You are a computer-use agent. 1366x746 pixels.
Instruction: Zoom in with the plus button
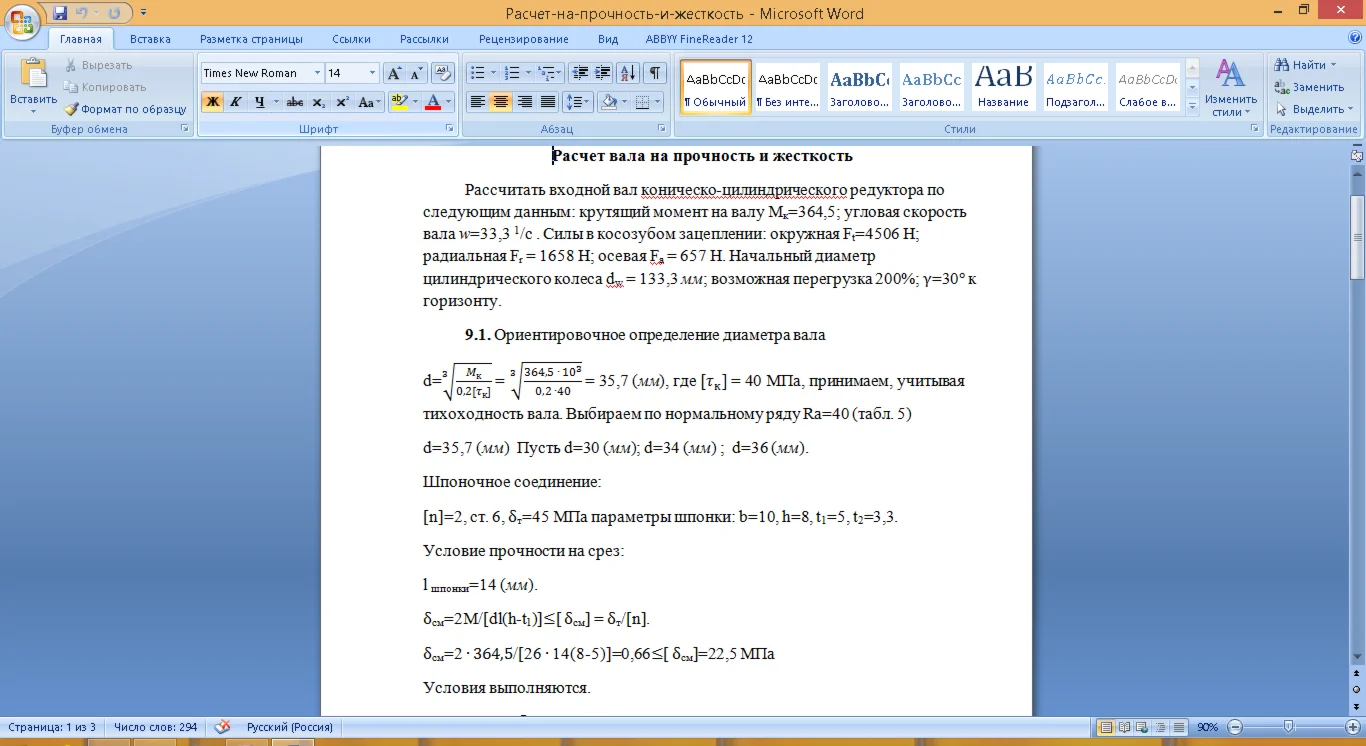point(1351,727)
